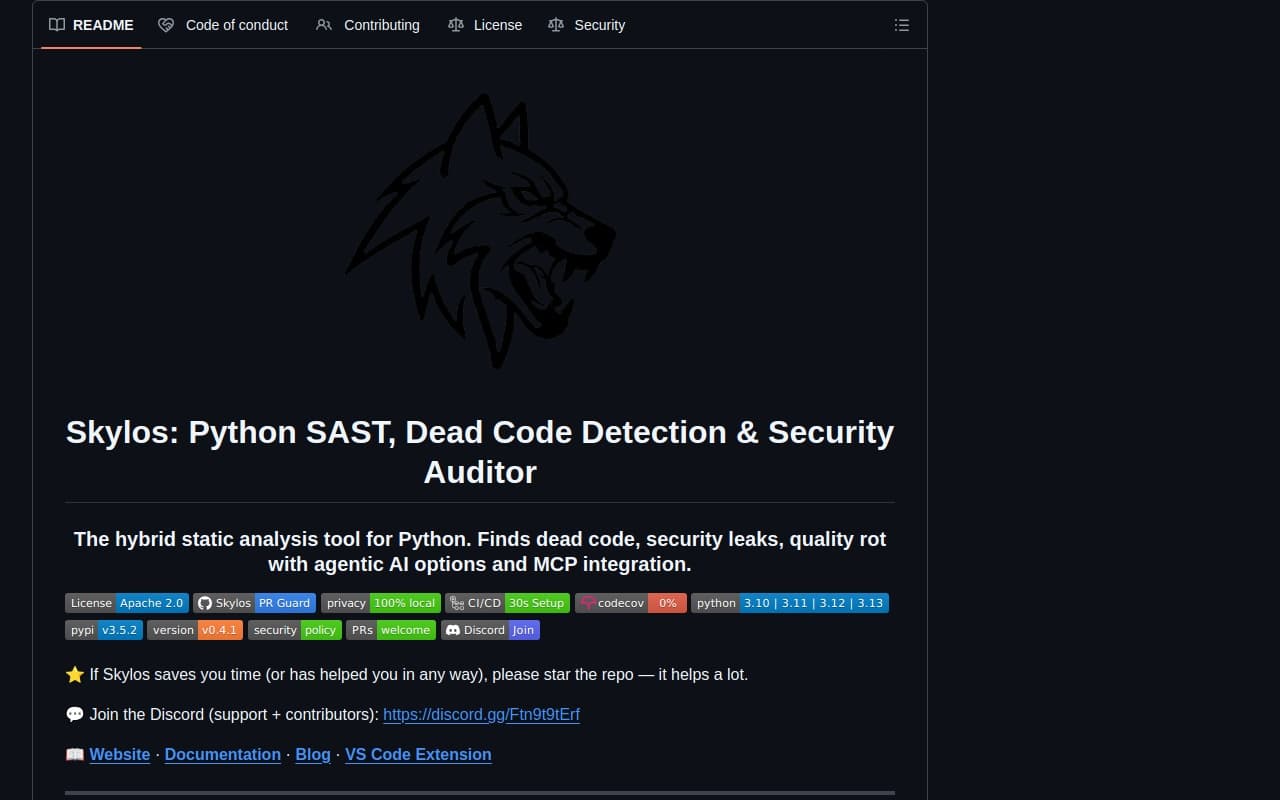Follow the Website link
1280x800 pixels.
119,755
